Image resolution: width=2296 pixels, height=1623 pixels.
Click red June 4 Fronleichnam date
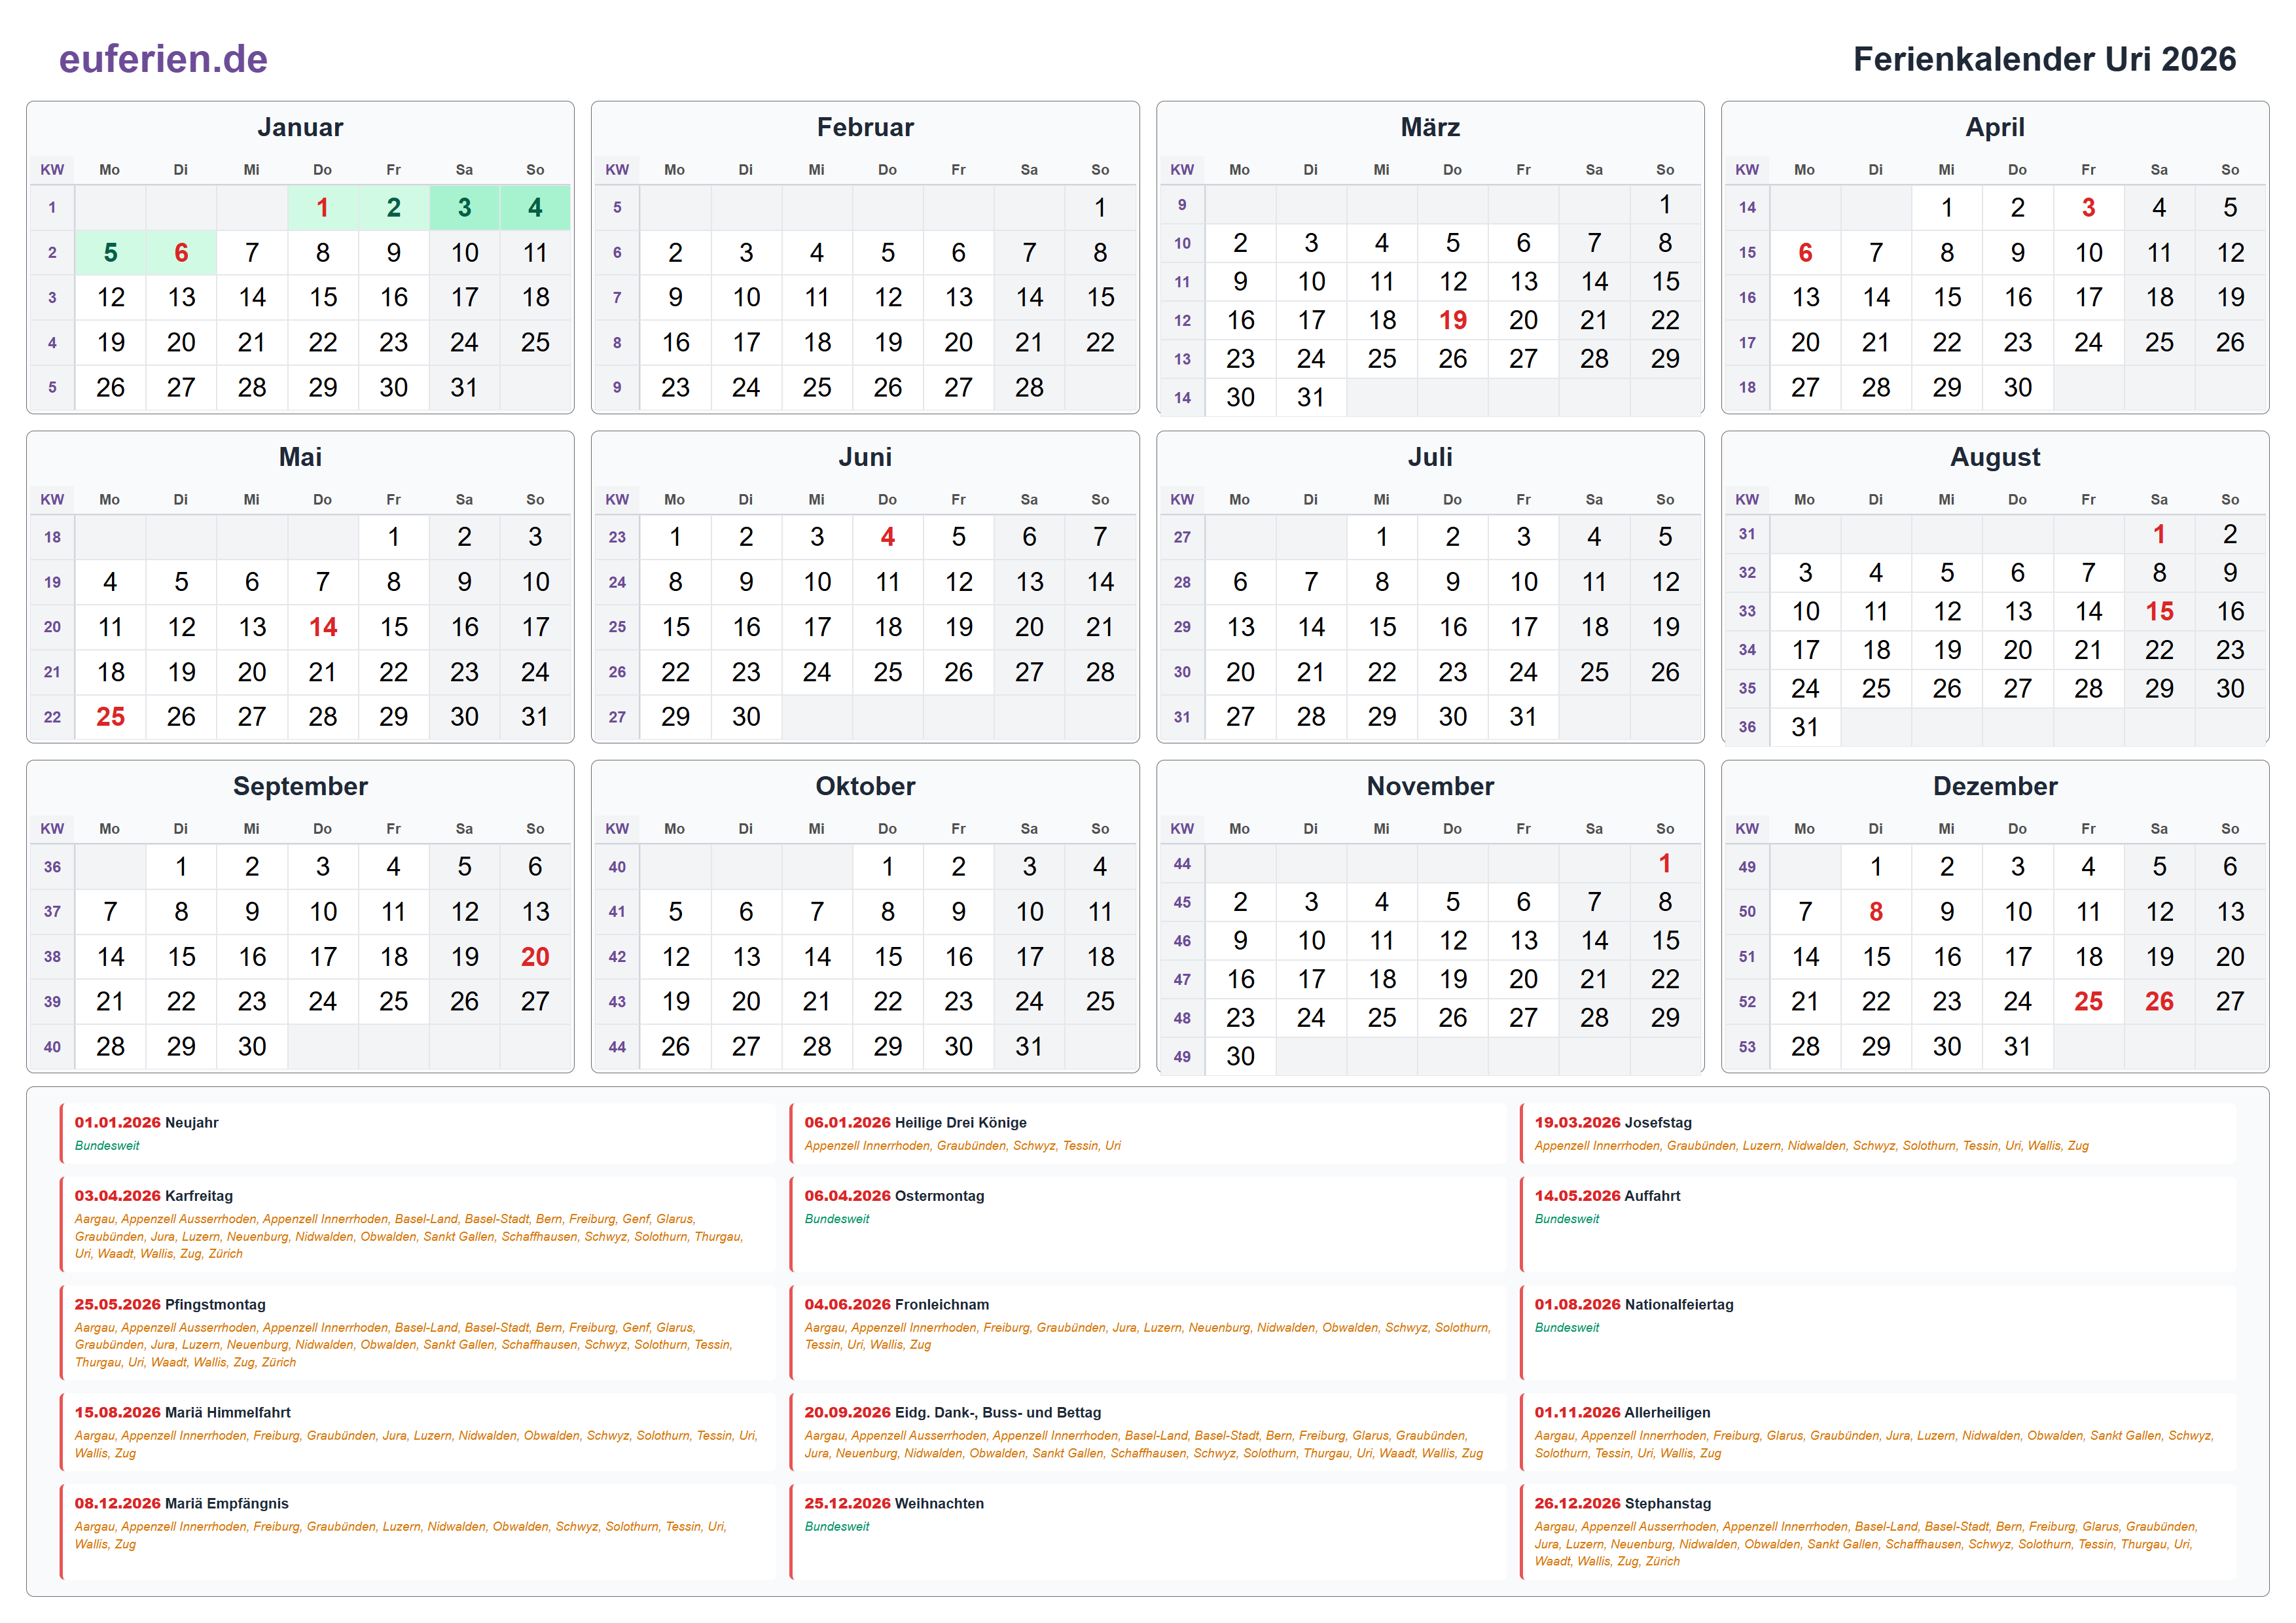tap(887, 537)
